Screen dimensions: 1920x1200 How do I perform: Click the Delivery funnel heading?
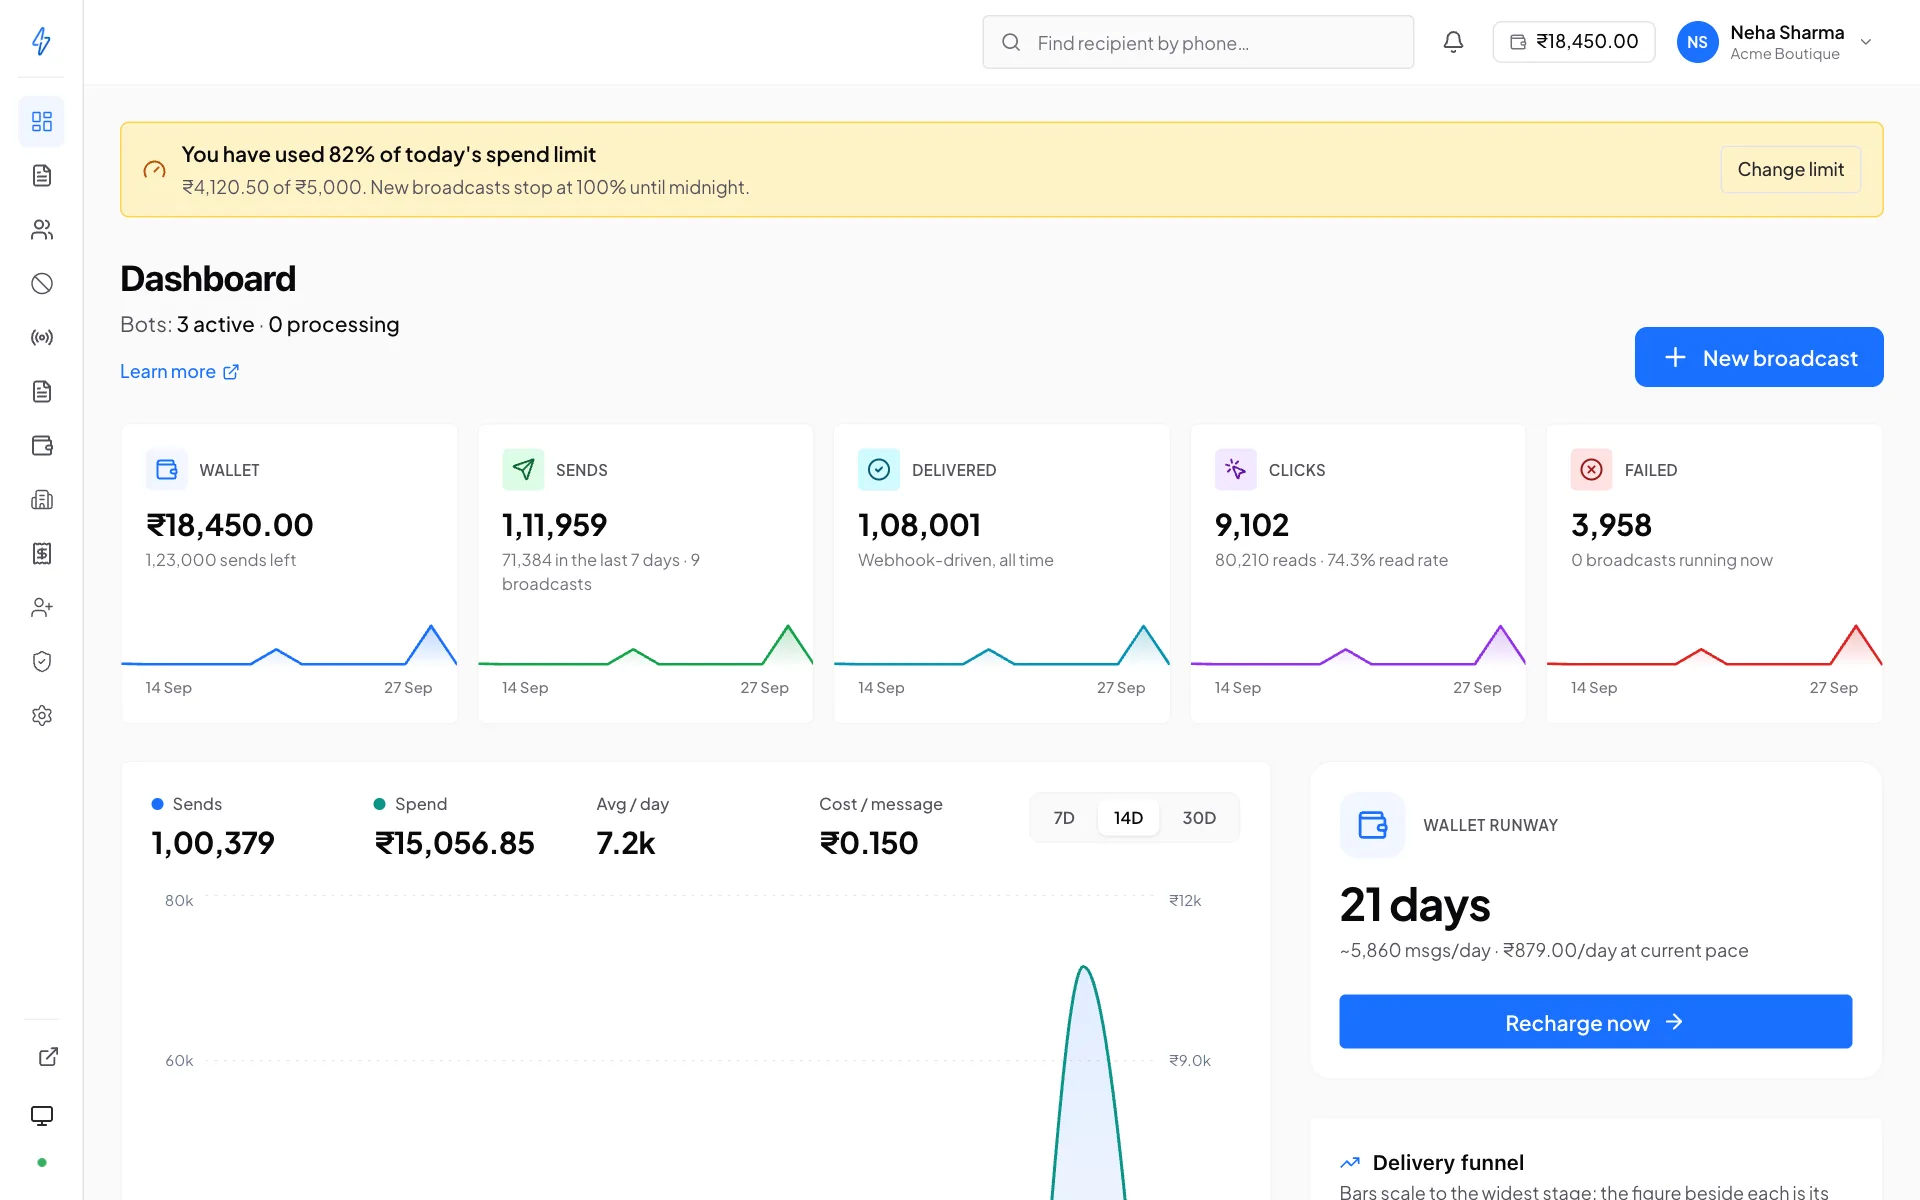coord(1448,1163)
